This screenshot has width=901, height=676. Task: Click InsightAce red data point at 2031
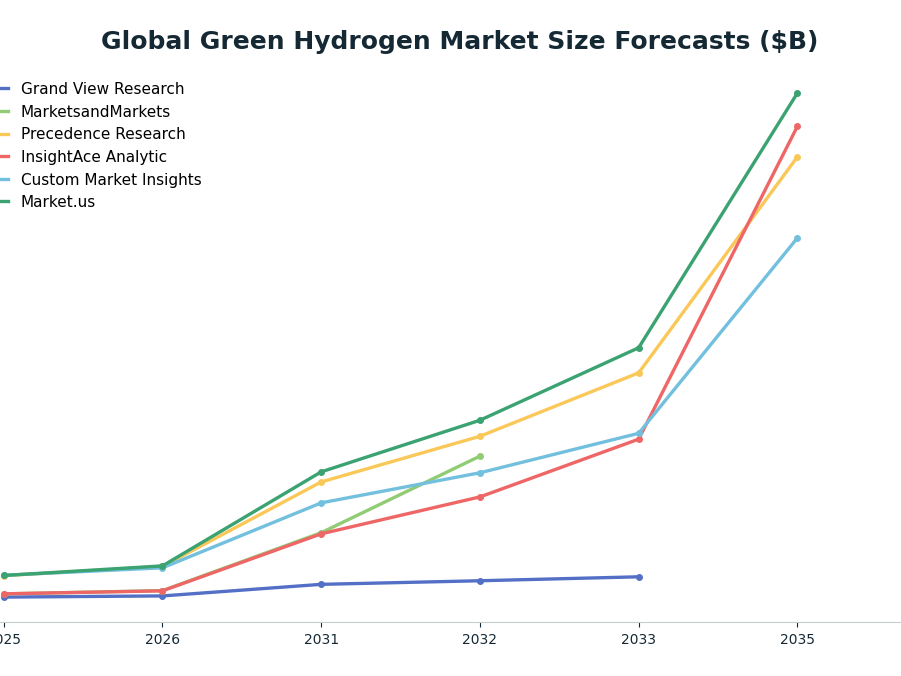(321, 534)
